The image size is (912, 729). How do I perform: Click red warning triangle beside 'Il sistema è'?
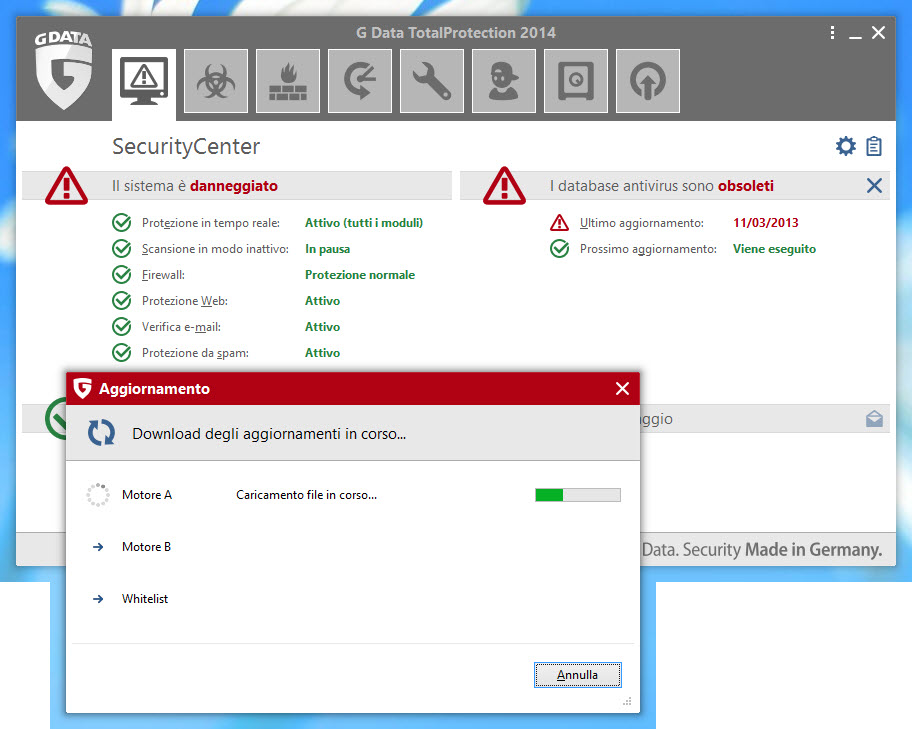coord(66,186)
